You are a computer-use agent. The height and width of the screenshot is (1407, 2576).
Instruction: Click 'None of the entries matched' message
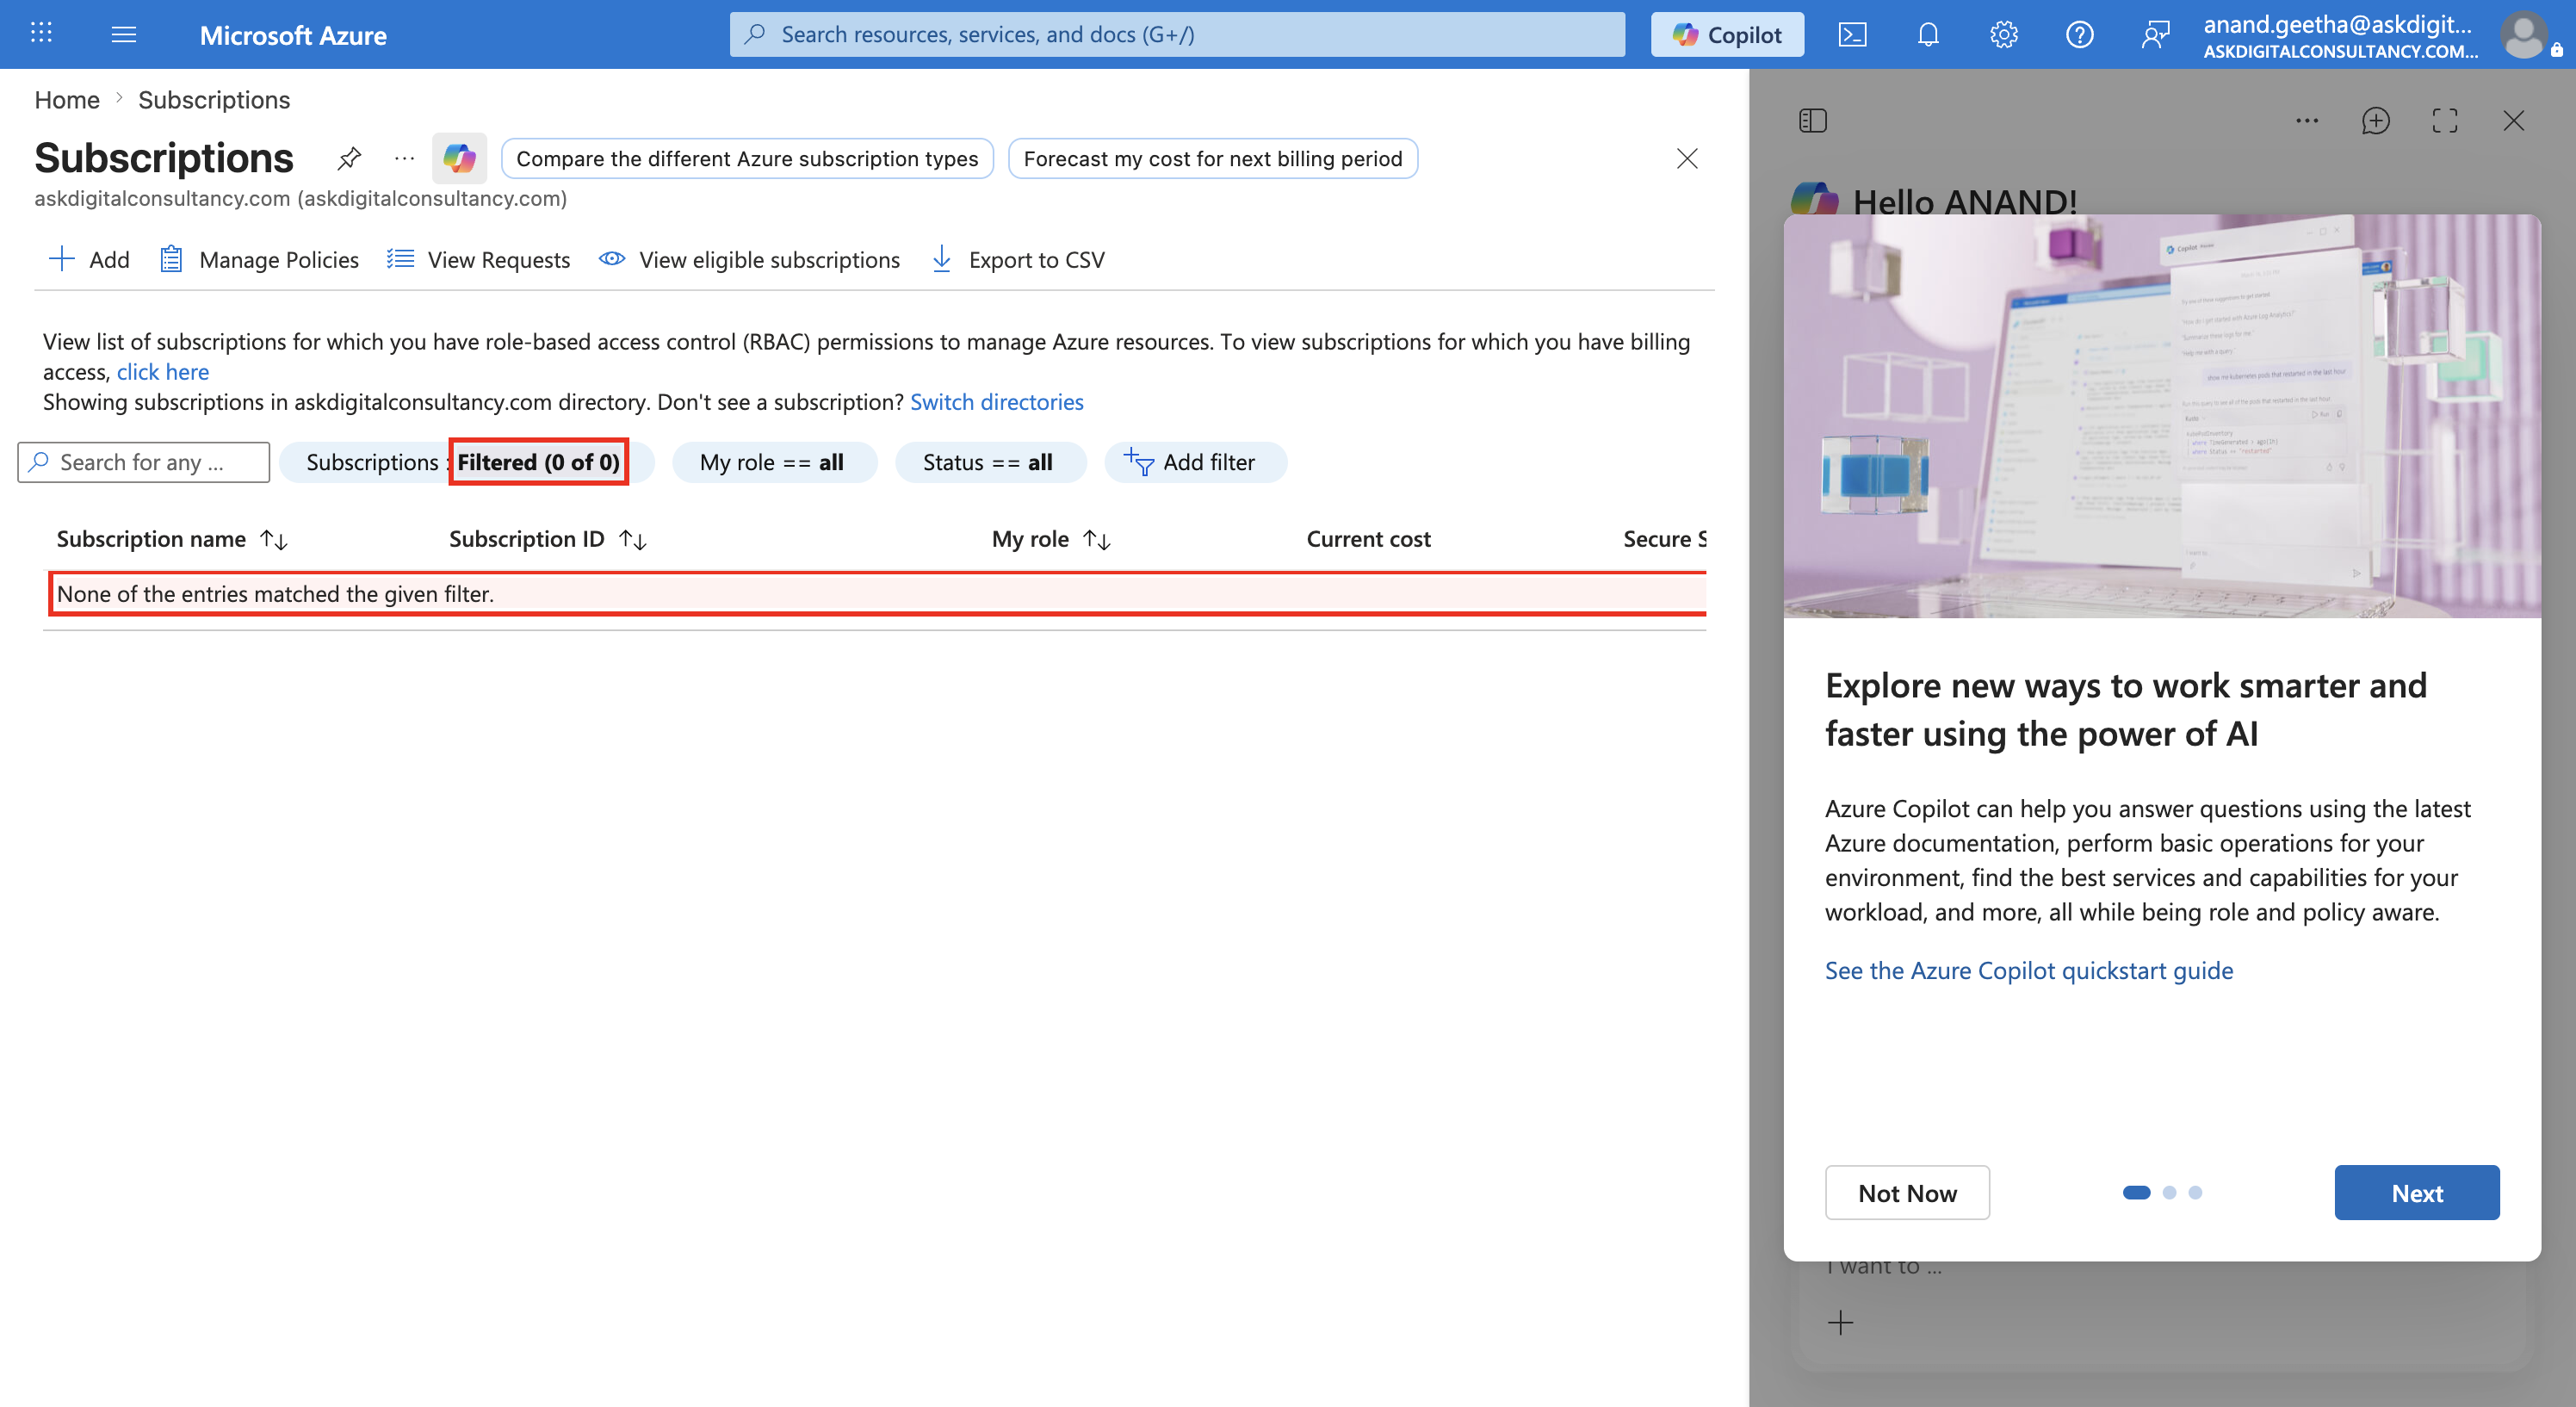point(275,594)
